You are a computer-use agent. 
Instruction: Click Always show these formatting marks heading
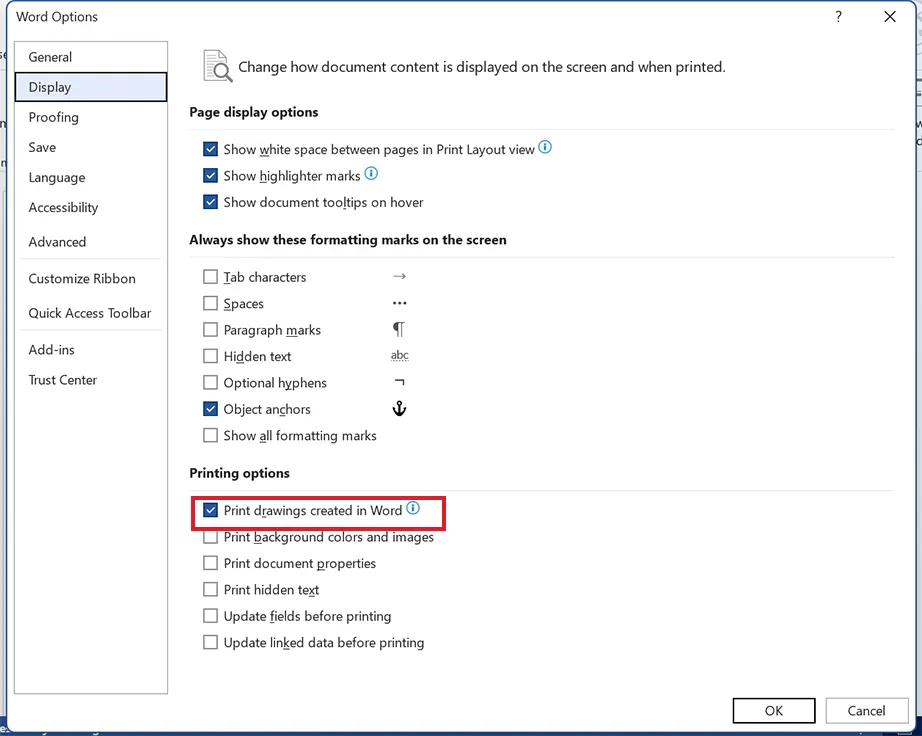(x=348, y=240)
